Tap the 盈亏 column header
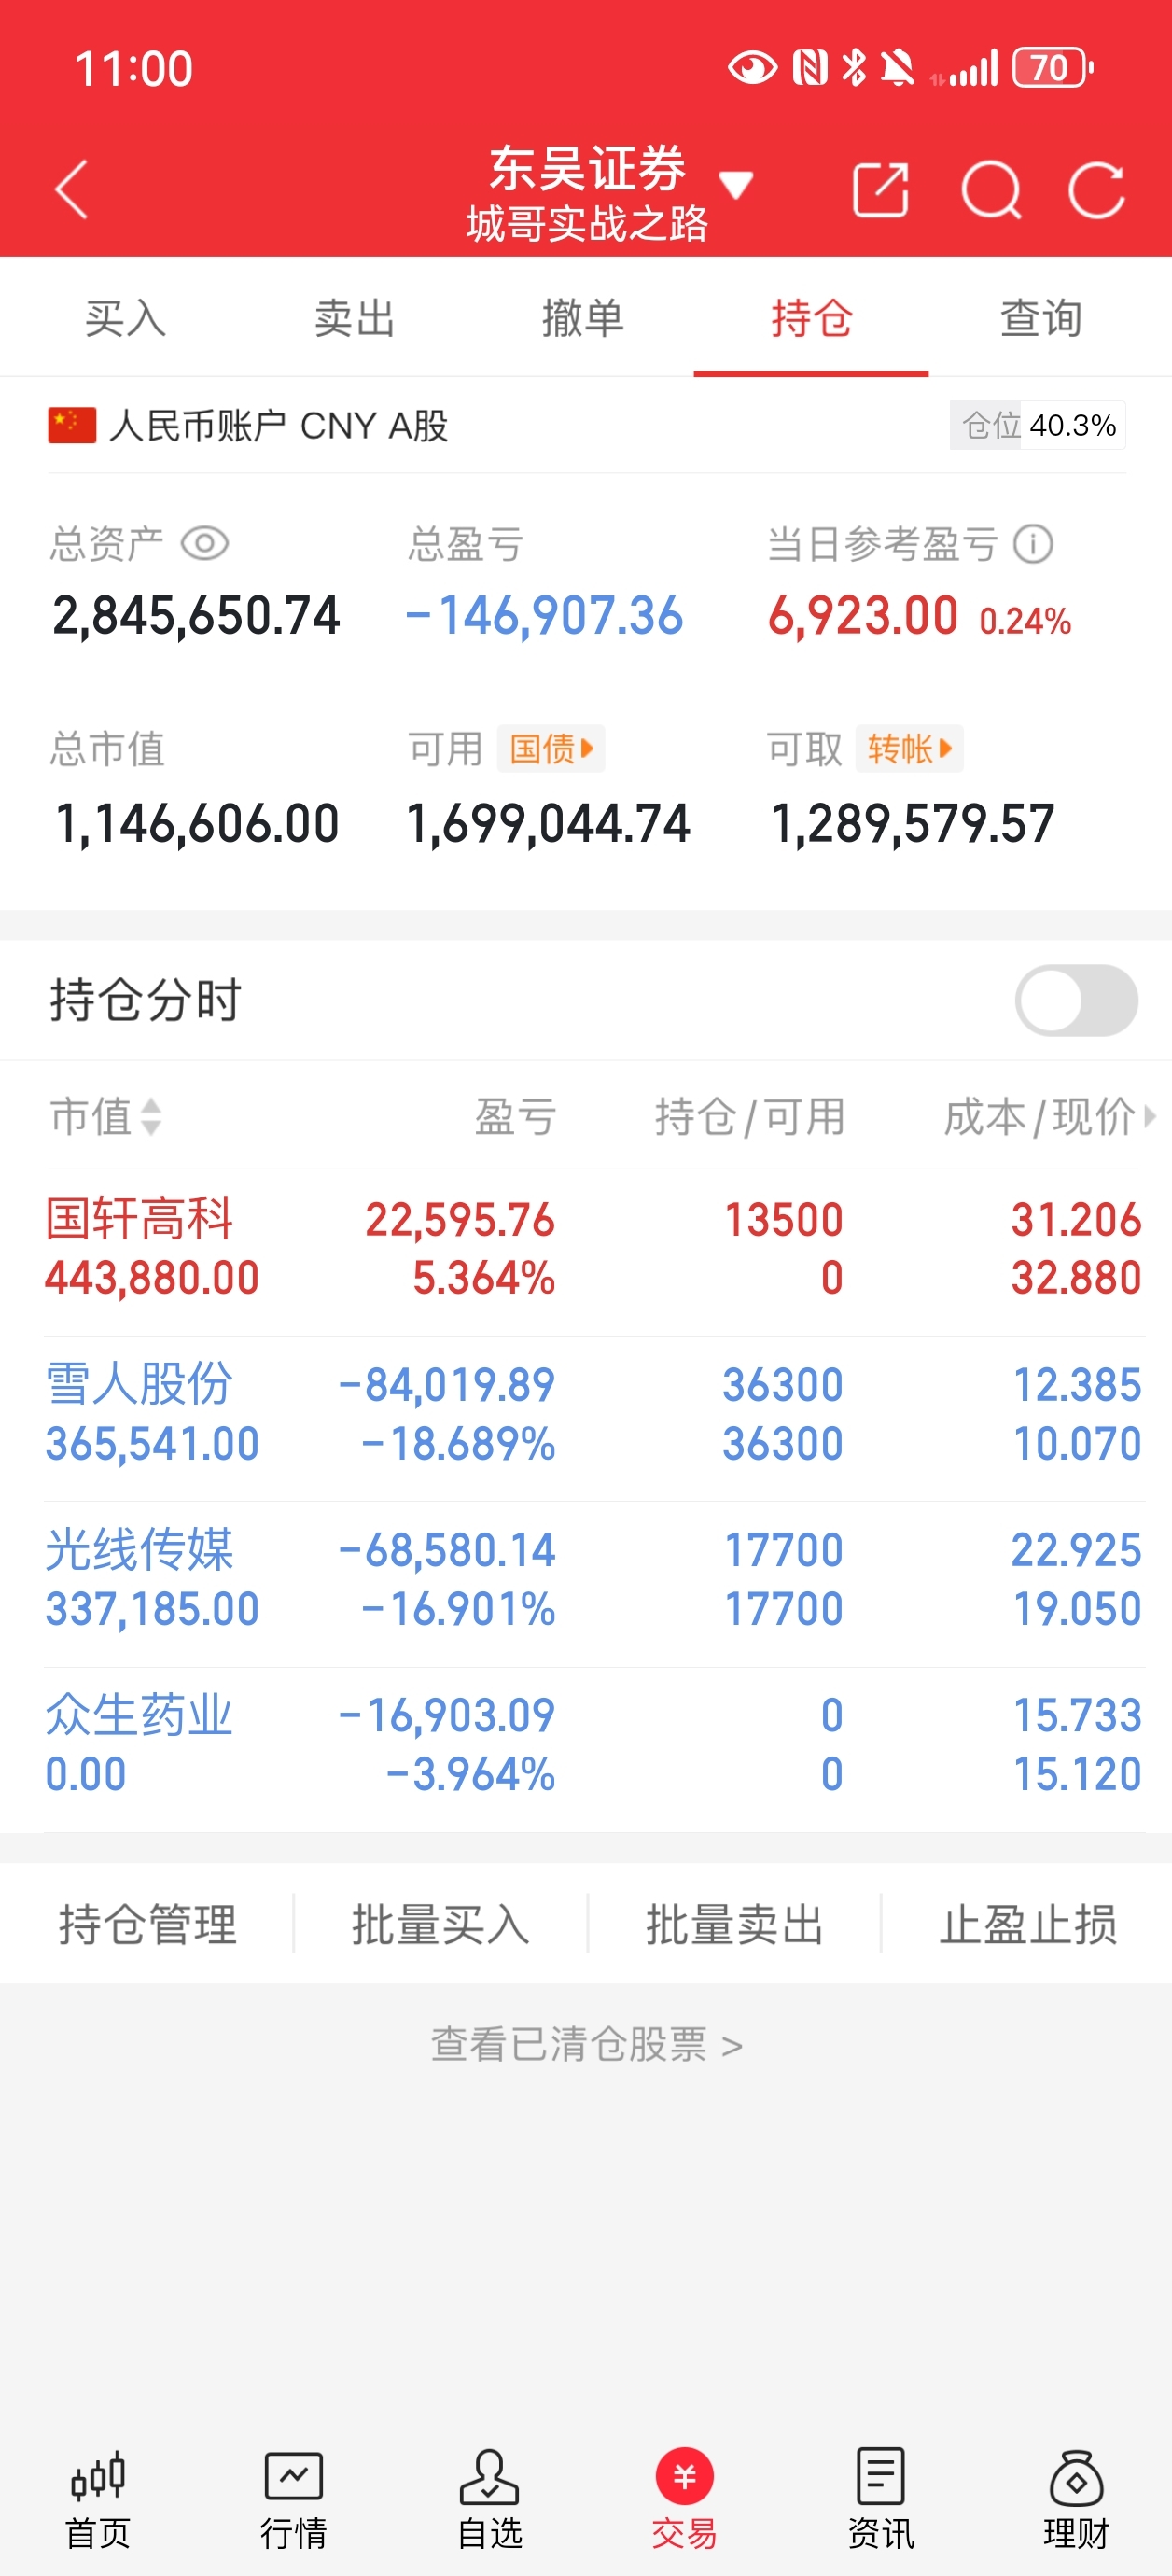Viewport: 1172px width, 2576px height. [515, 1116]
